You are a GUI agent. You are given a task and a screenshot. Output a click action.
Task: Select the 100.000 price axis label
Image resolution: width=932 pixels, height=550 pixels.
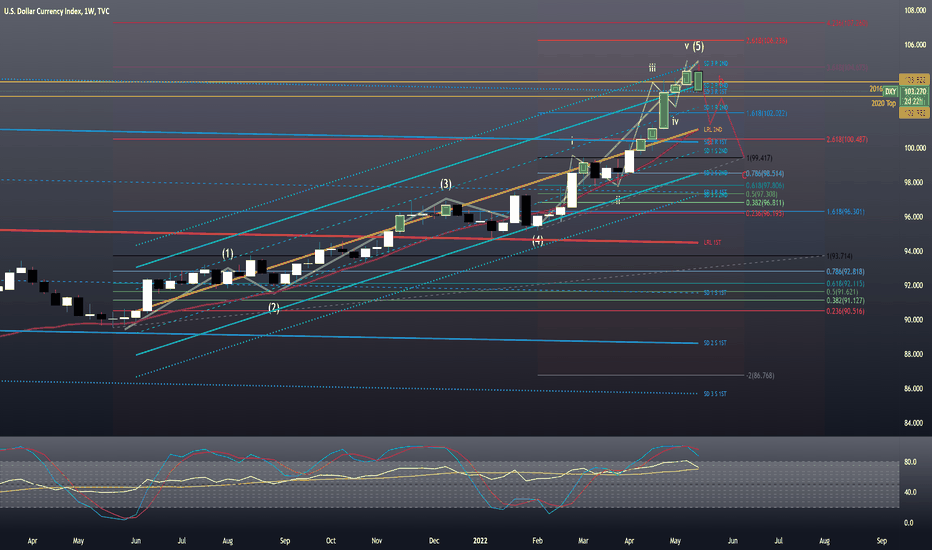click(x=915, y=148)
